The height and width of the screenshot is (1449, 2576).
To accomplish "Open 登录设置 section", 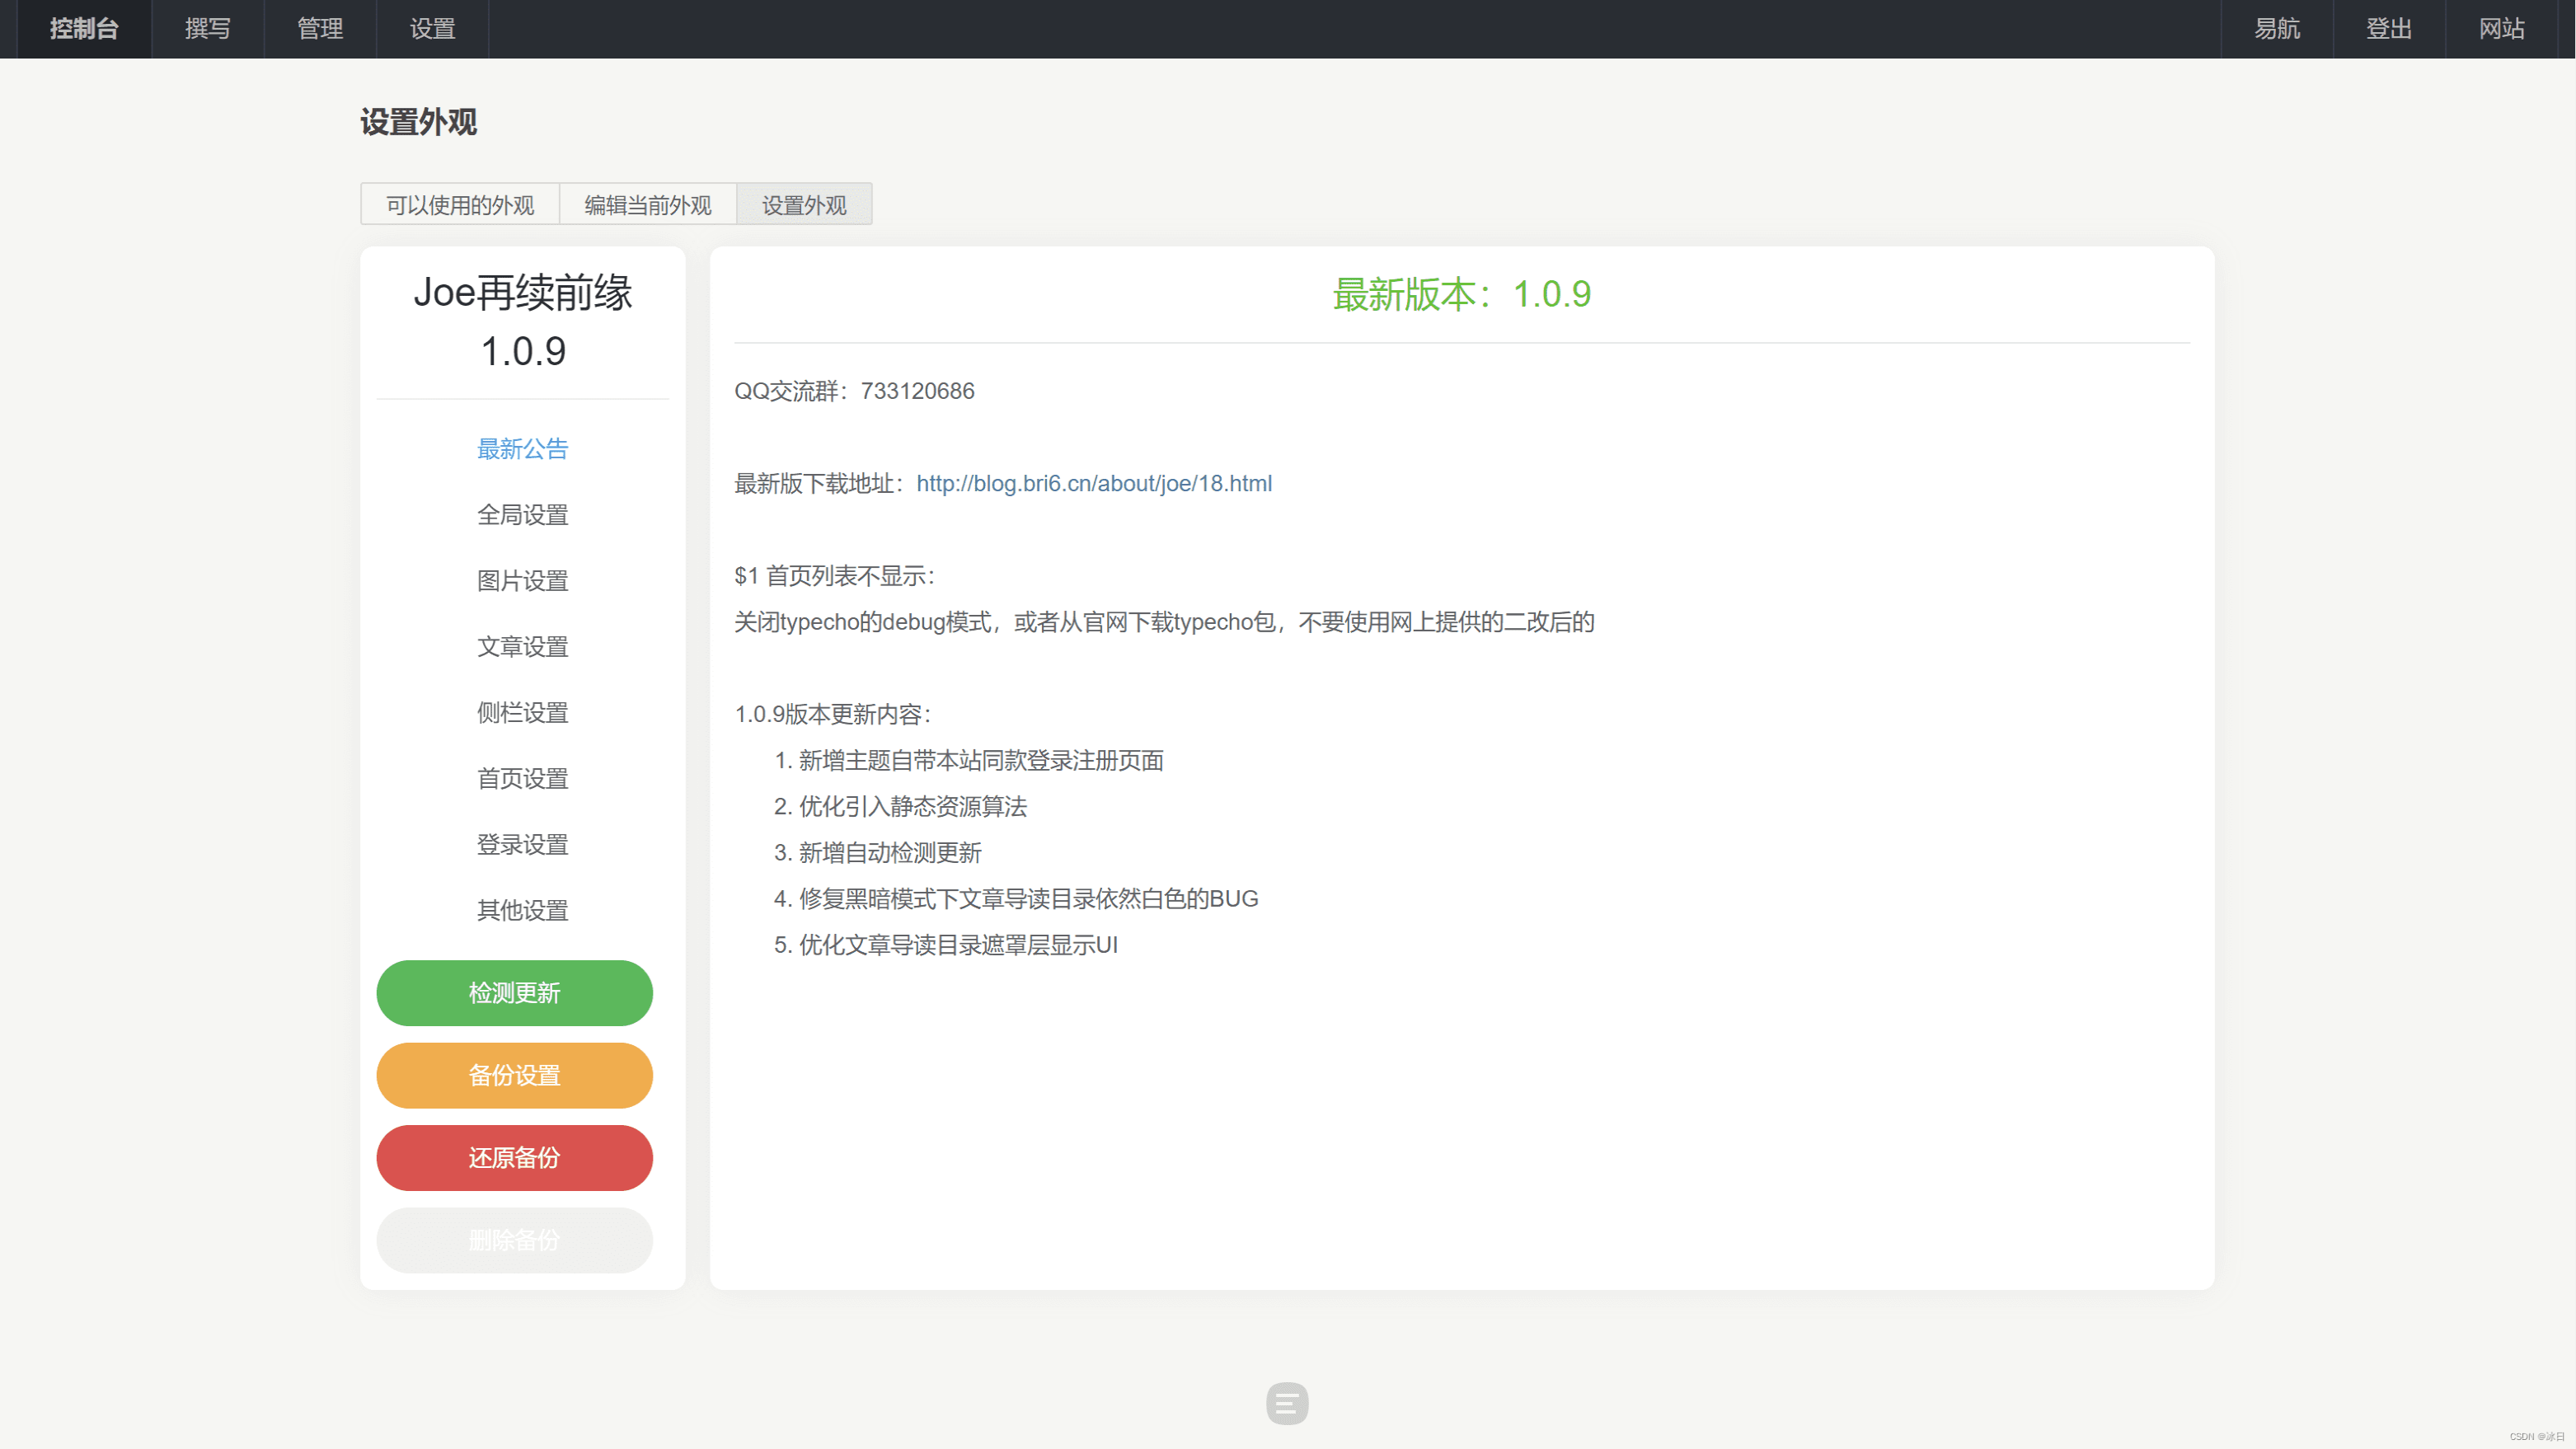I will point(522,845).
